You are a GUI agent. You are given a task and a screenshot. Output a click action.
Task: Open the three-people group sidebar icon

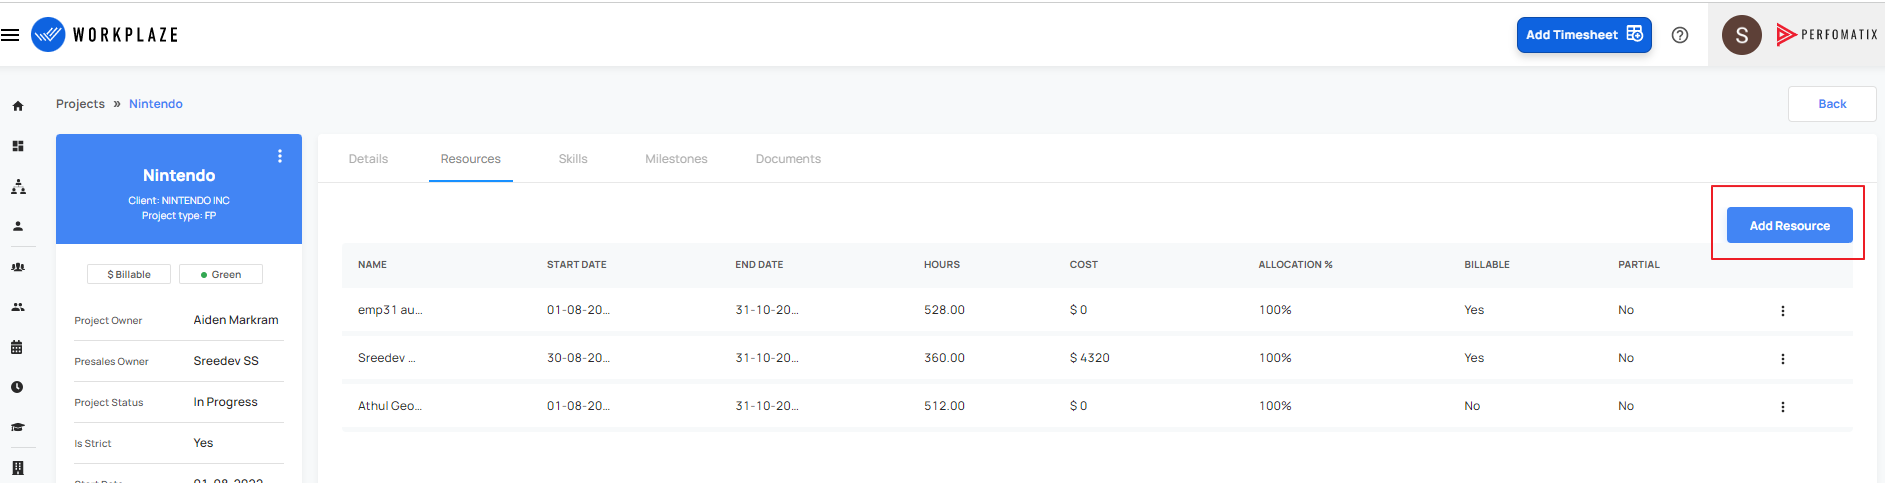[x=18, y=267]
